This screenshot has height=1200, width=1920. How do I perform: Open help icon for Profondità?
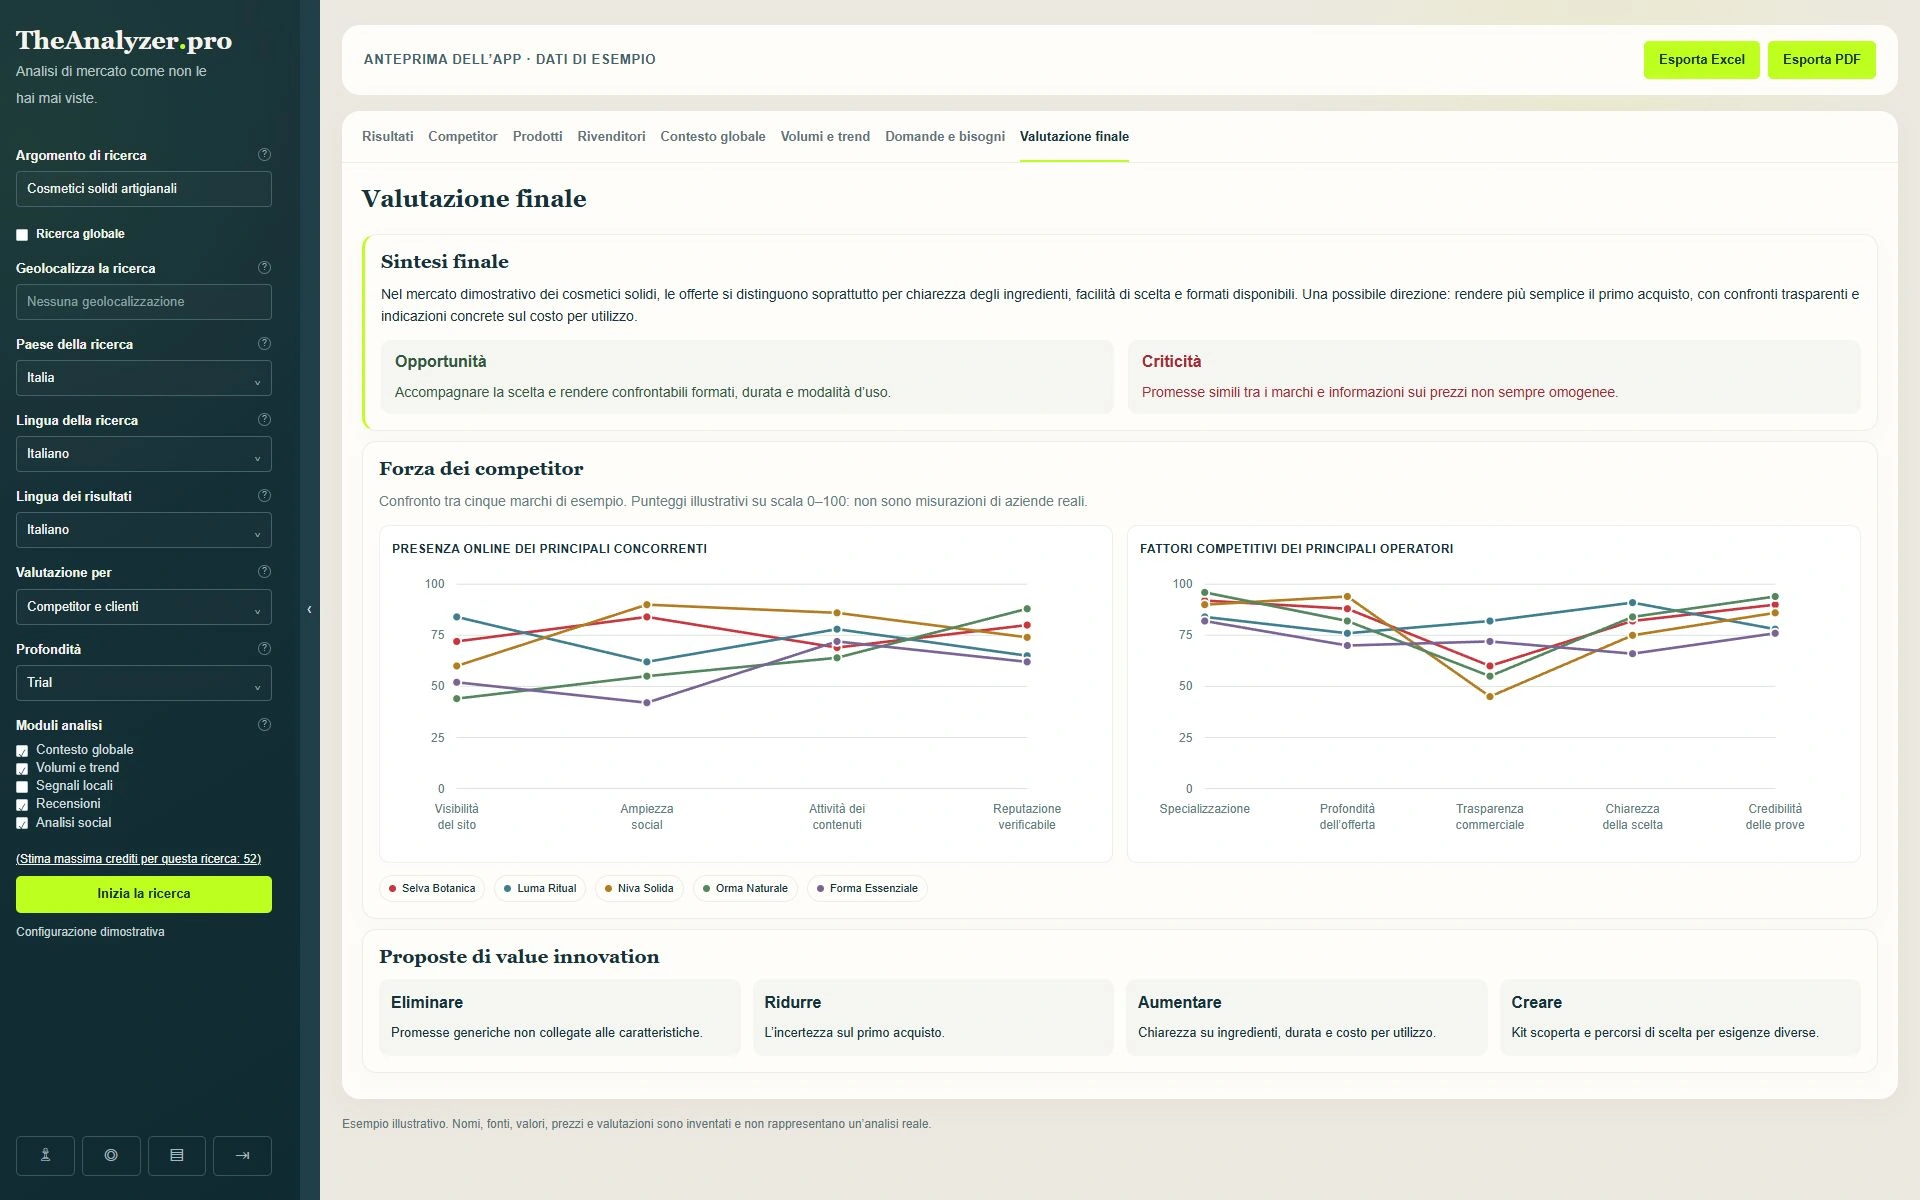(264, 649)
